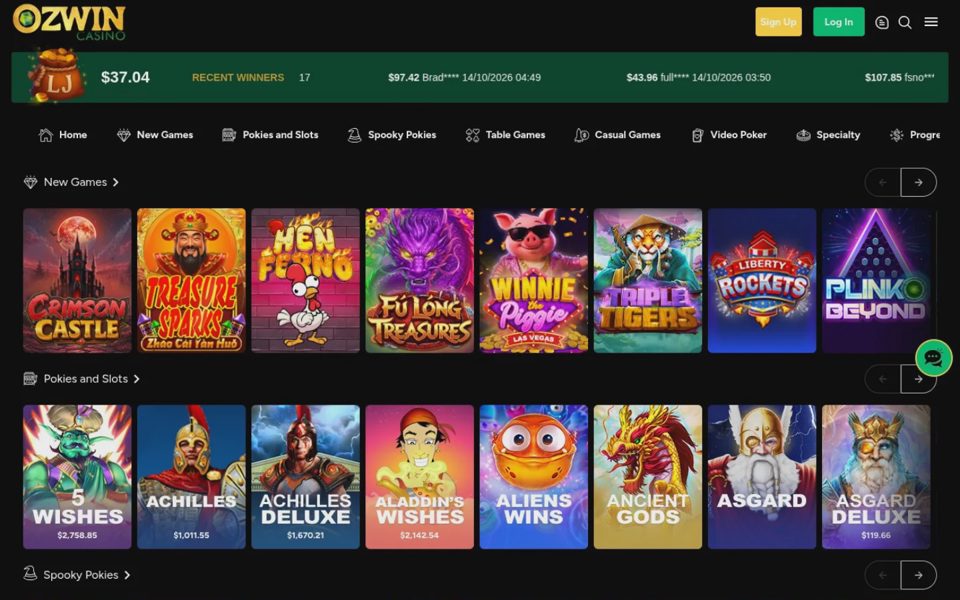Open the Asgard Deluxe $119.66 thumbnail
This screenshot has width=960, height=600.
click(x=876, y=477)
